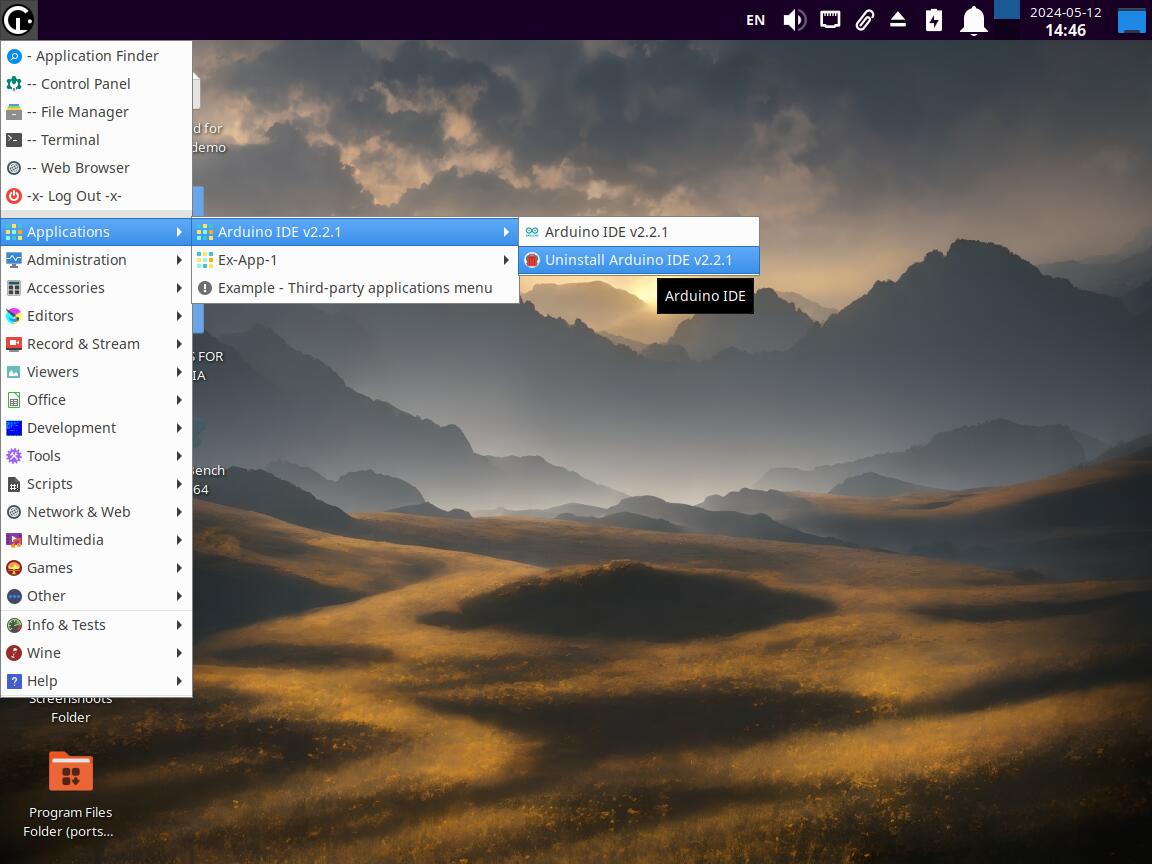Click the Multimedia icon in menu
This screenshot has height=864, width=1152.
coord(14,539)
